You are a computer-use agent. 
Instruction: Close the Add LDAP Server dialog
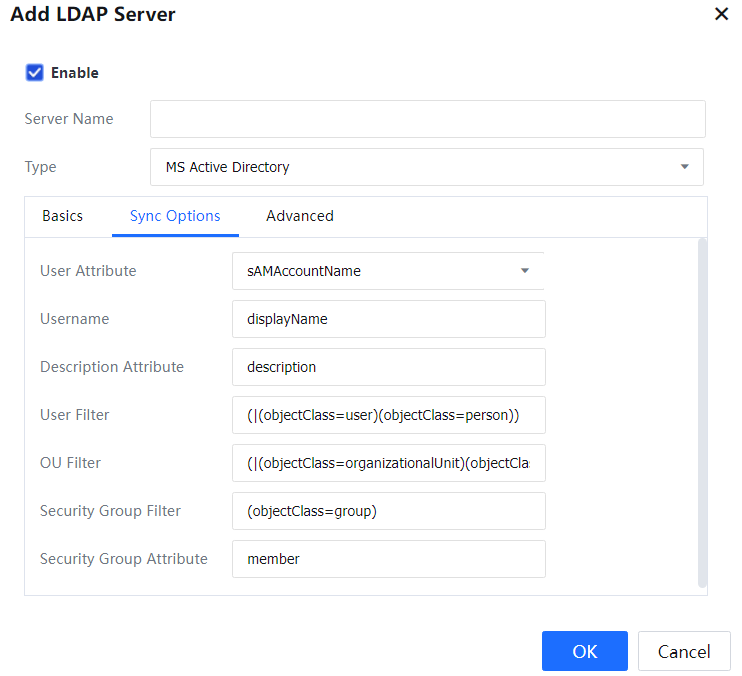pyautogui.click(x=721, y=15)
